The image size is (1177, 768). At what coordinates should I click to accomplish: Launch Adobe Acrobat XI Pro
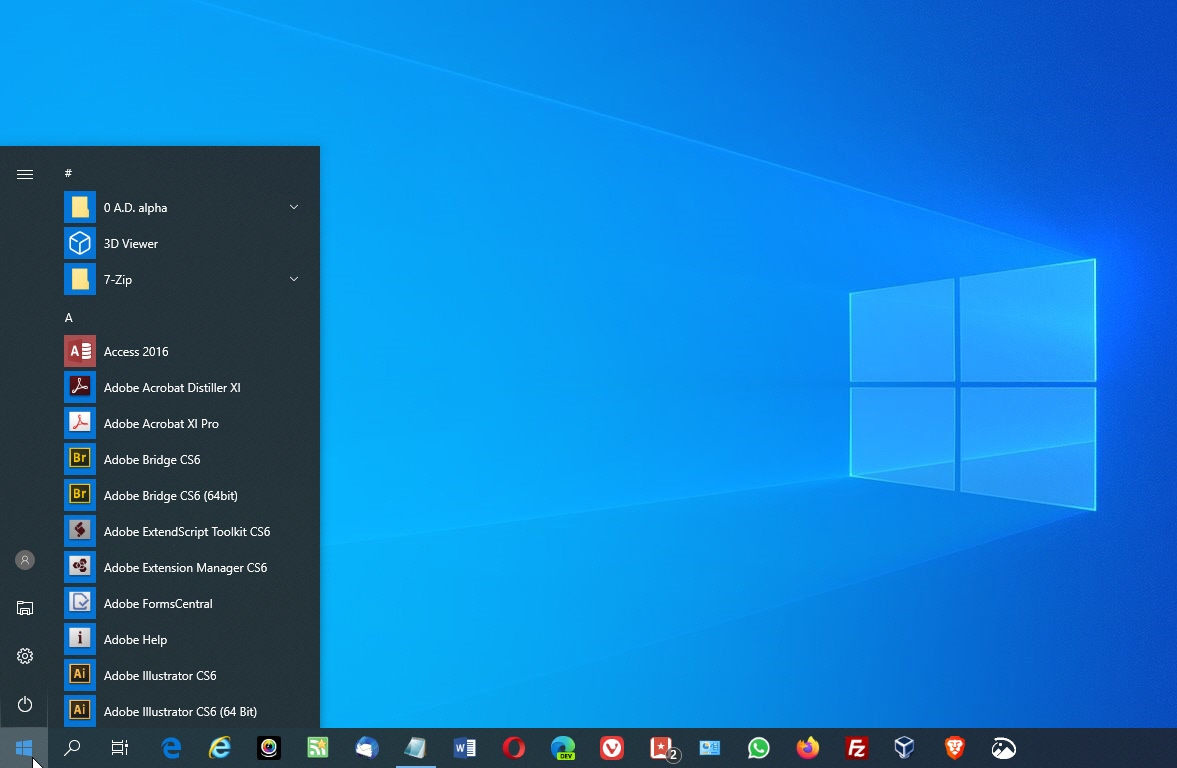click(x=185, y=423)
